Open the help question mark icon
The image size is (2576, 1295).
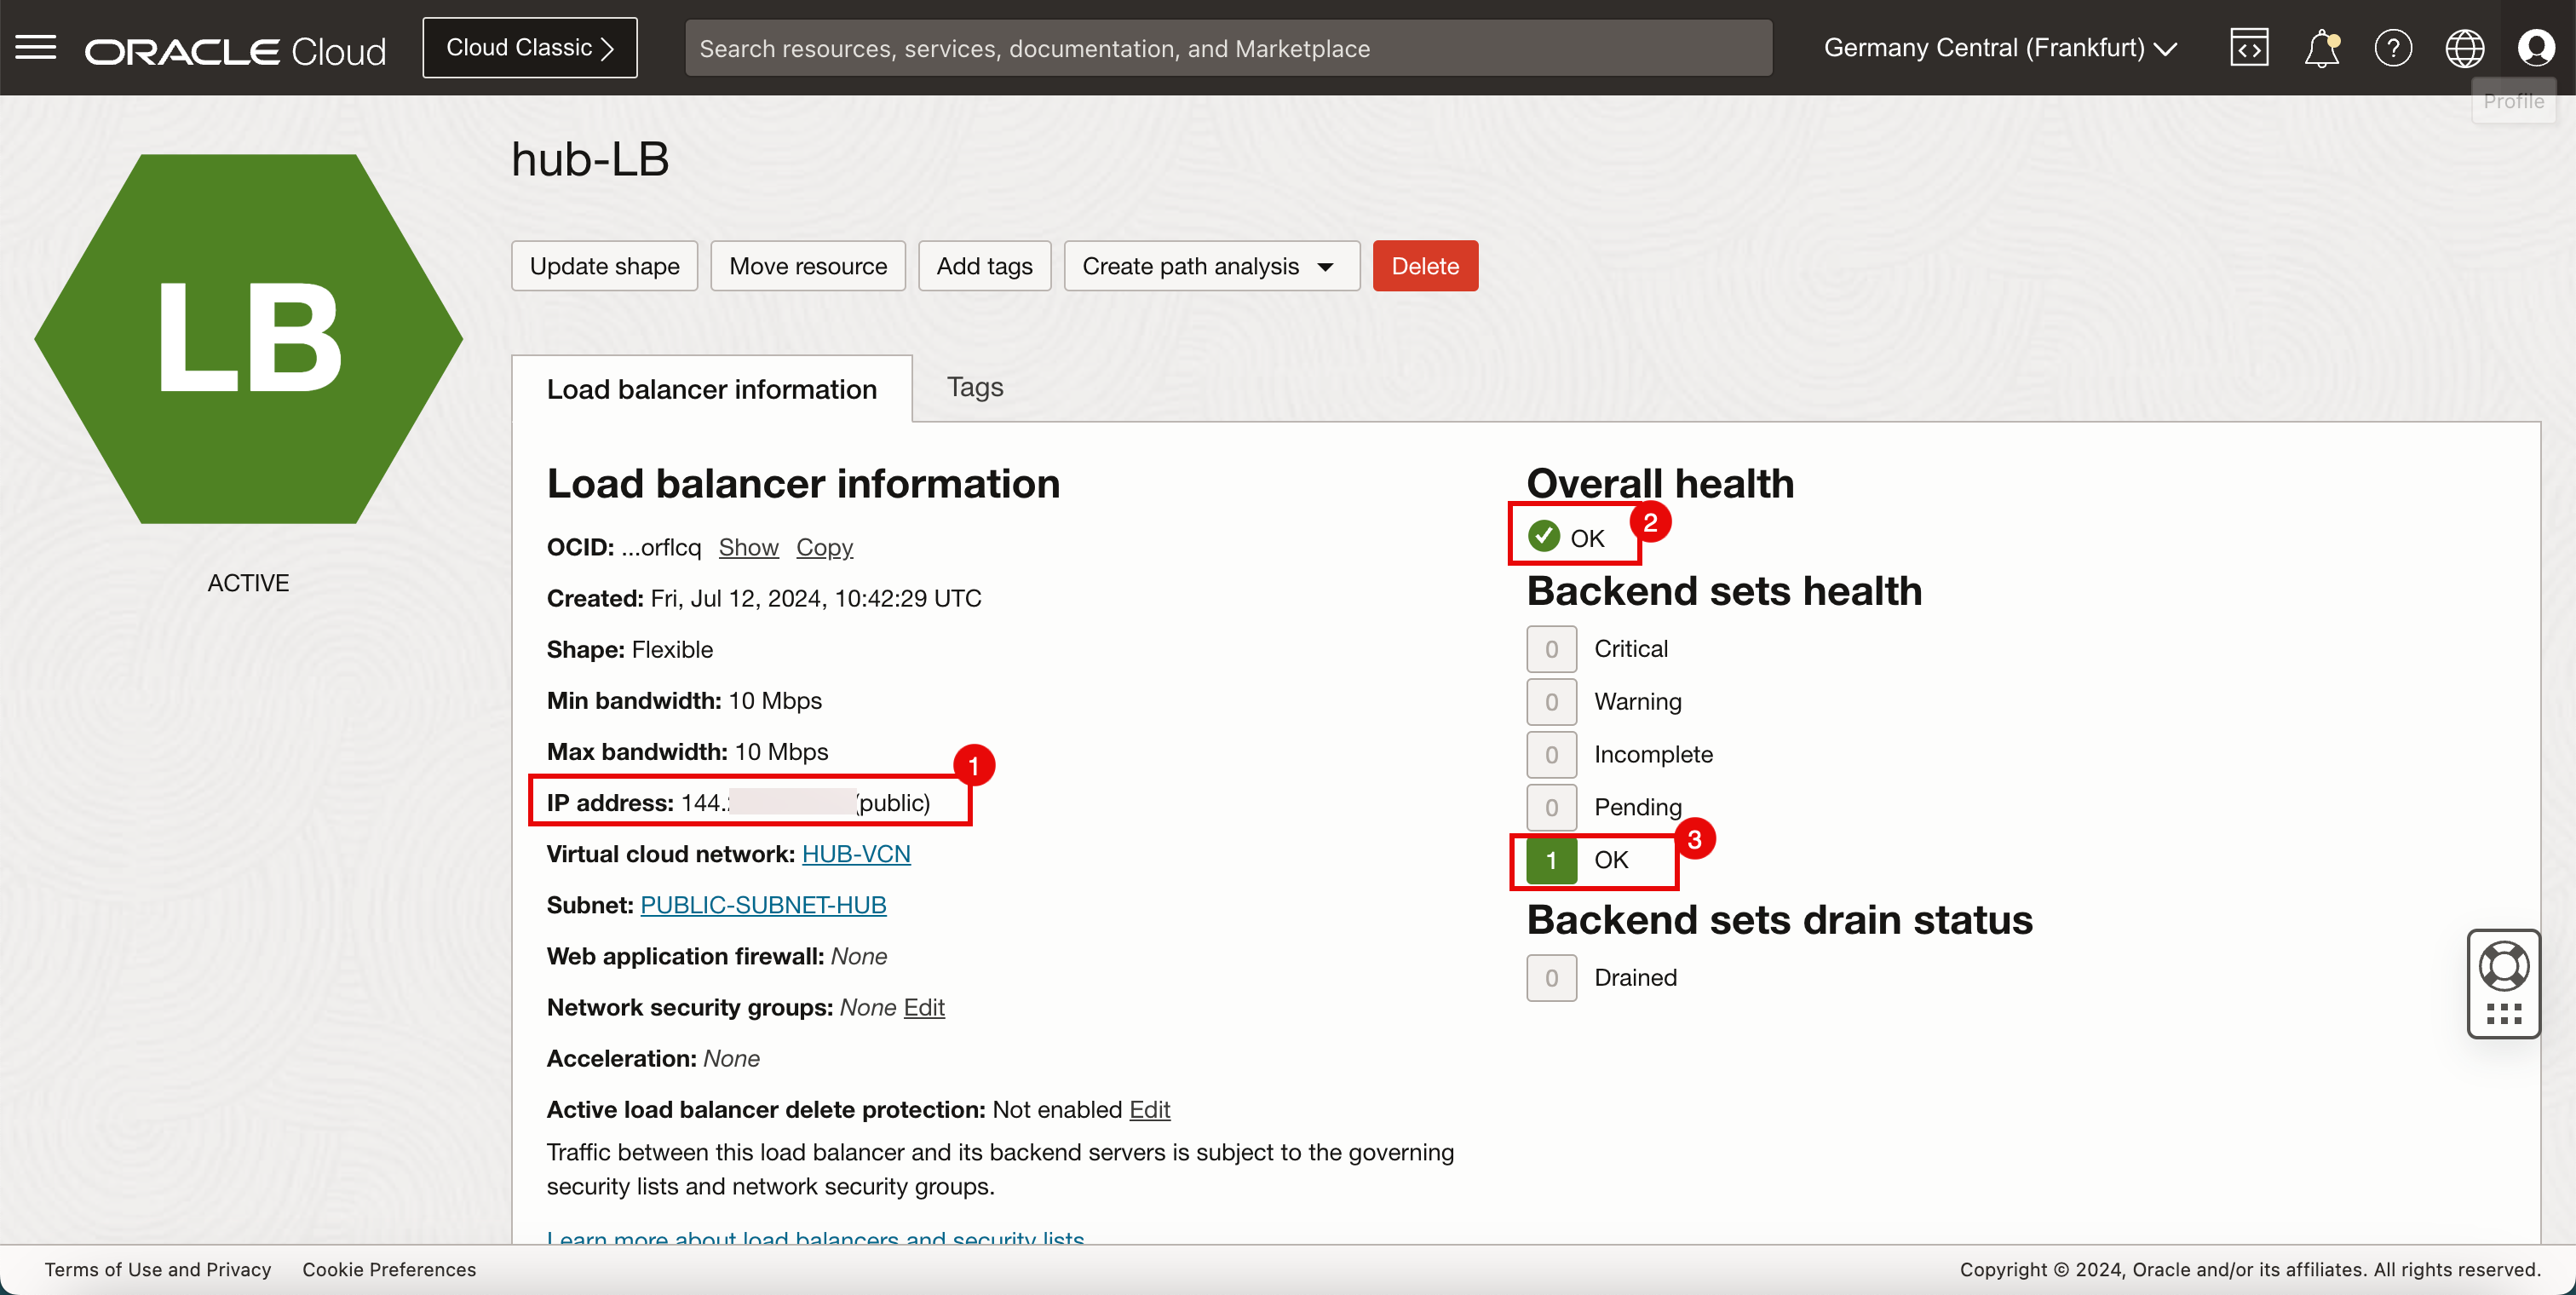2393,48
